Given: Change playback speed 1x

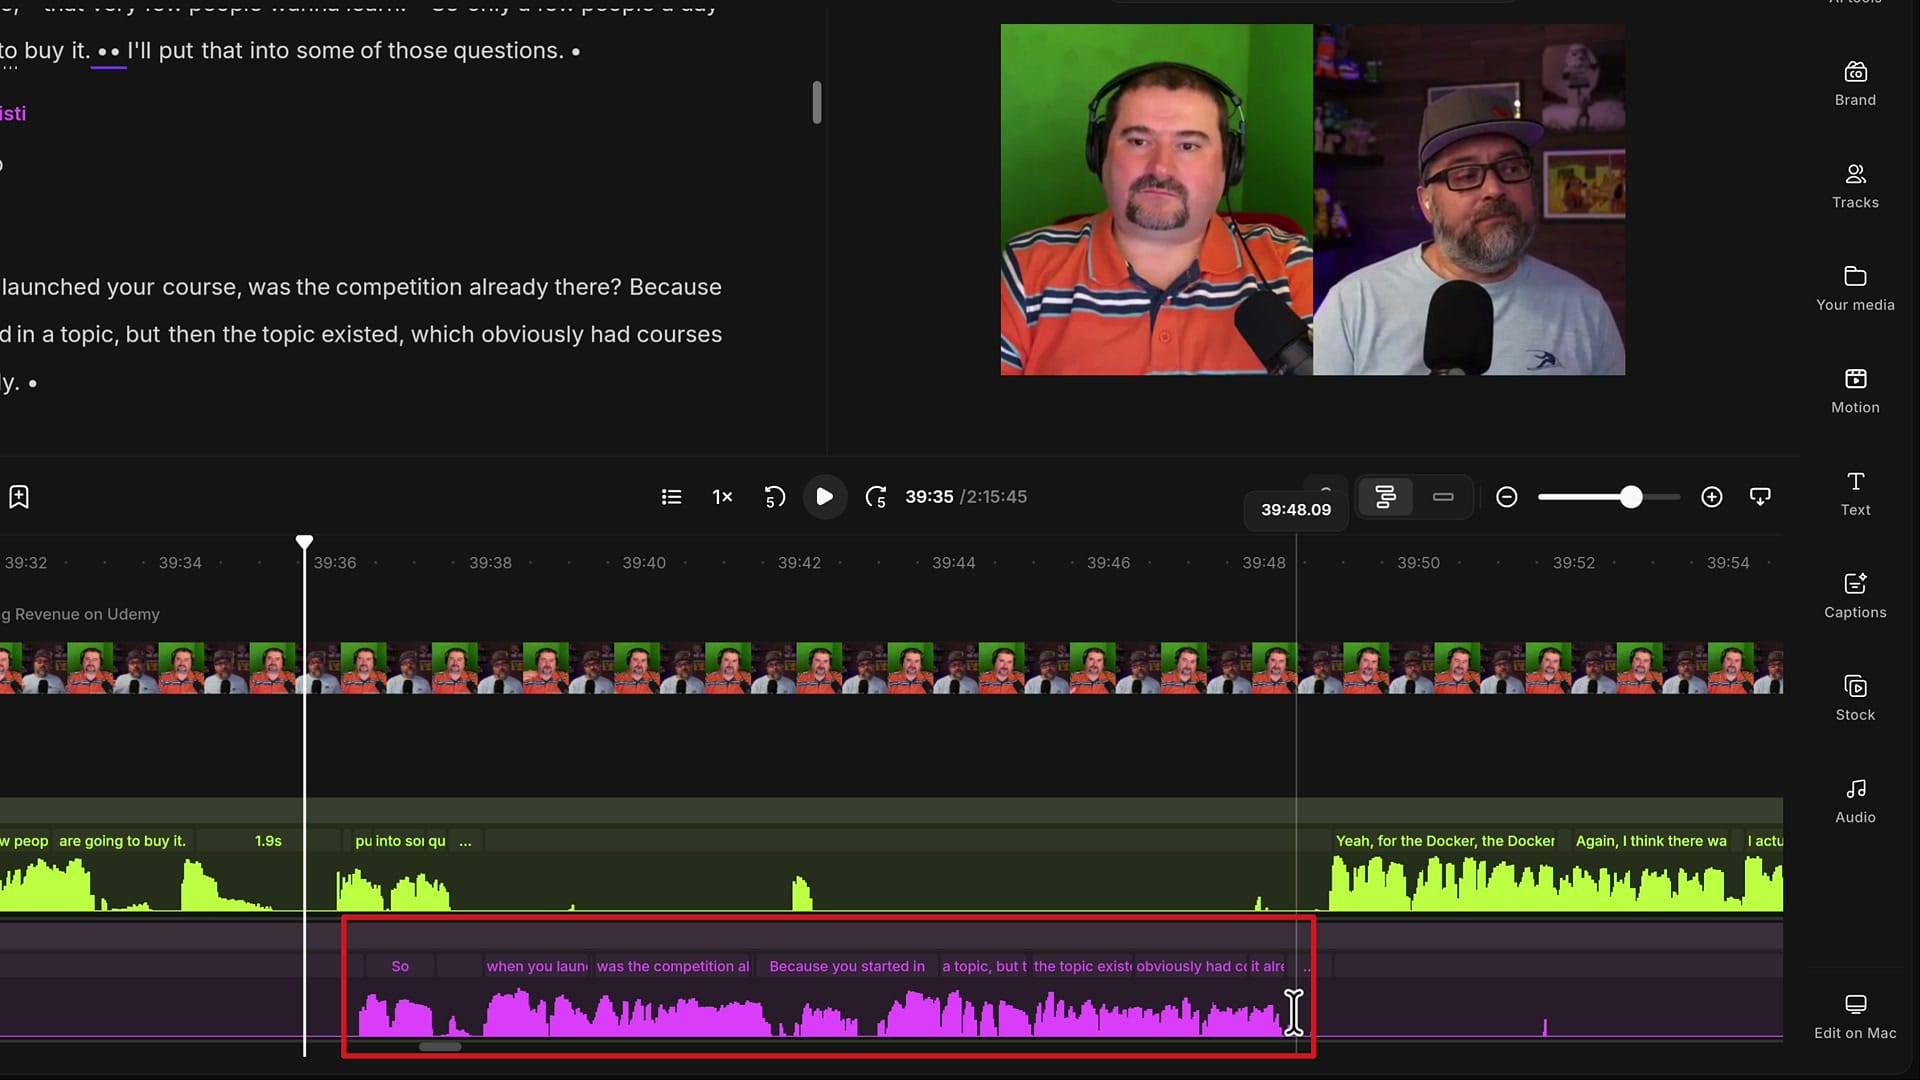Looking at the screenshot, I should pos(722,497).
